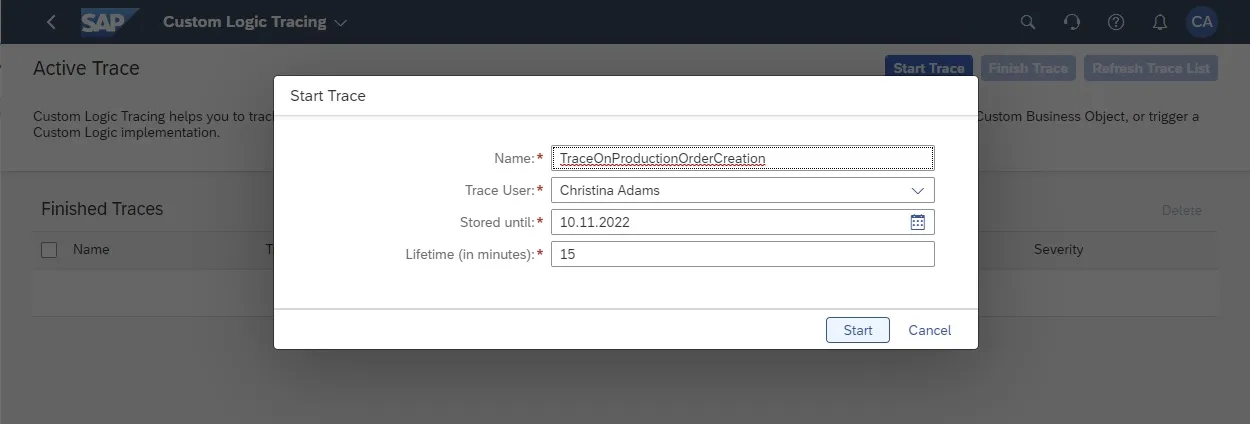Click the Start Trace button in background
Image resolution: width=1250 pixels, height=424 pixels.
point(929,68)
